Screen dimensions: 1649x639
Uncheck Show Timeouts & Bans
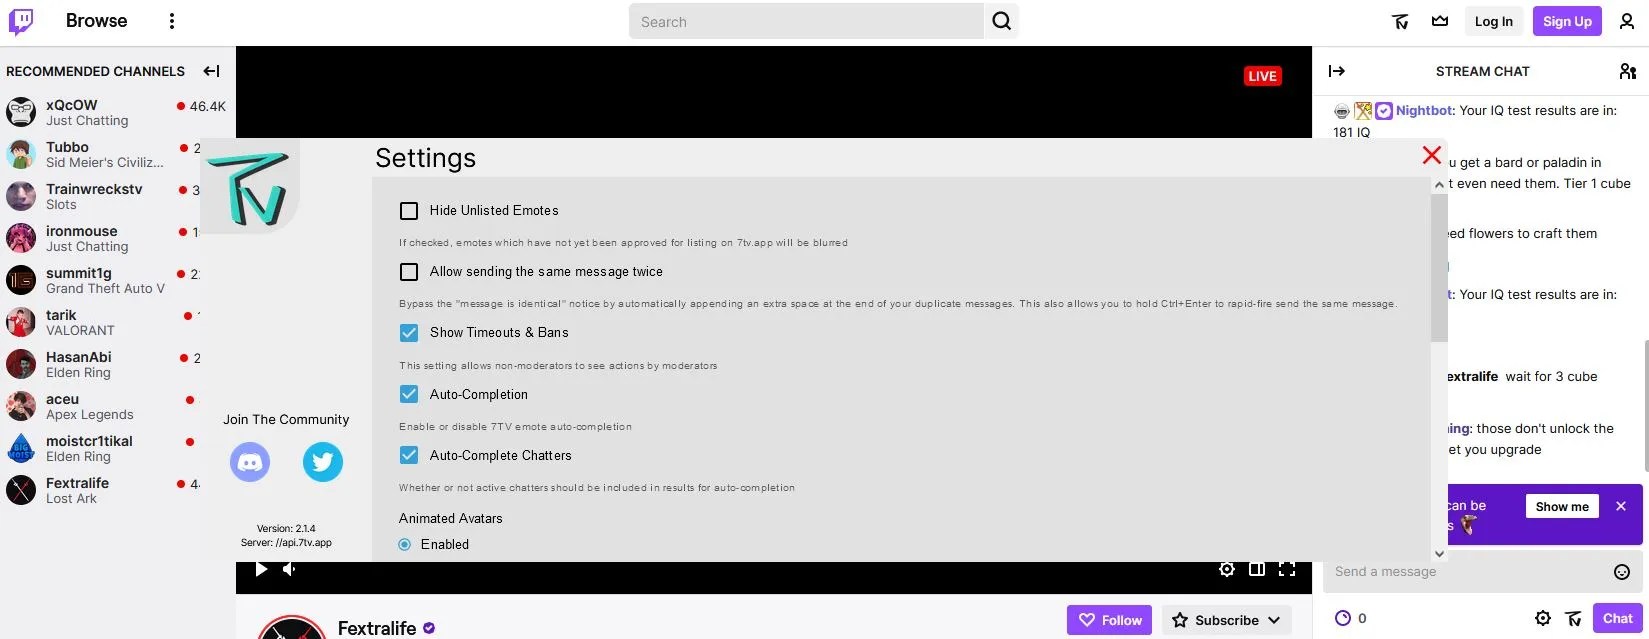[409, 333]
